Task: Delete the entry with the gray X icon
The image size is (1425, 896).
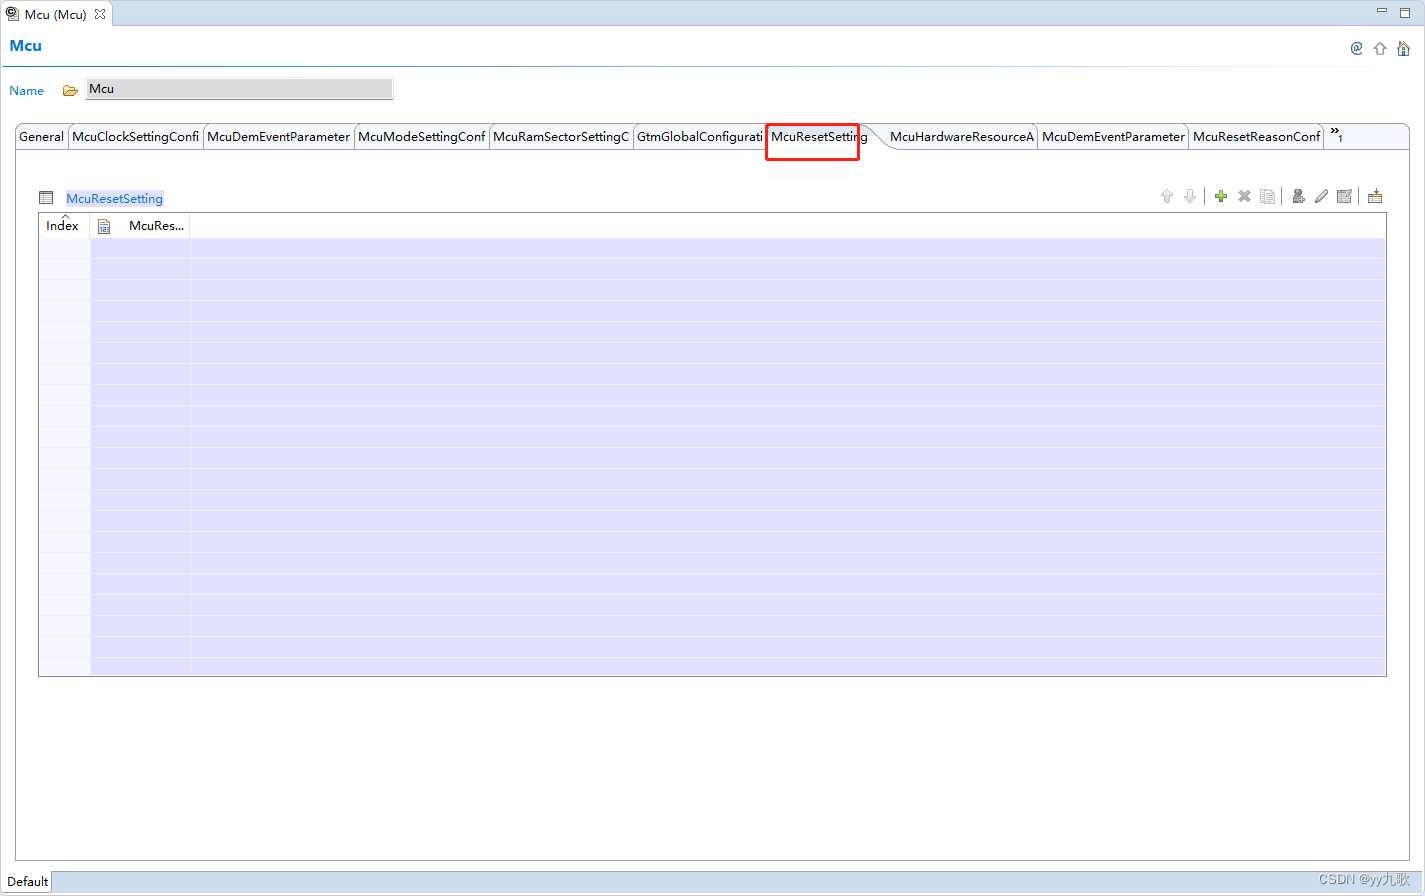Action: (1244, 196)
